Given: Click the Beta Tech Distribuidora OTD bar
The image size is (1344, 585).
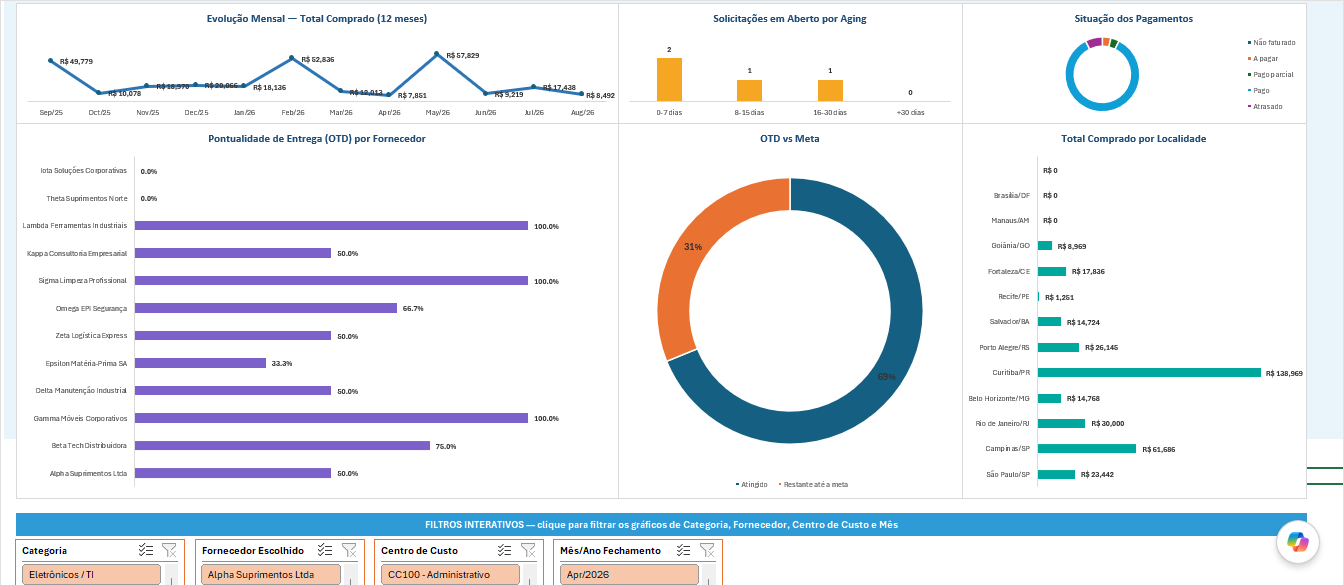Looking at the screenshot, I should point(282,446).
